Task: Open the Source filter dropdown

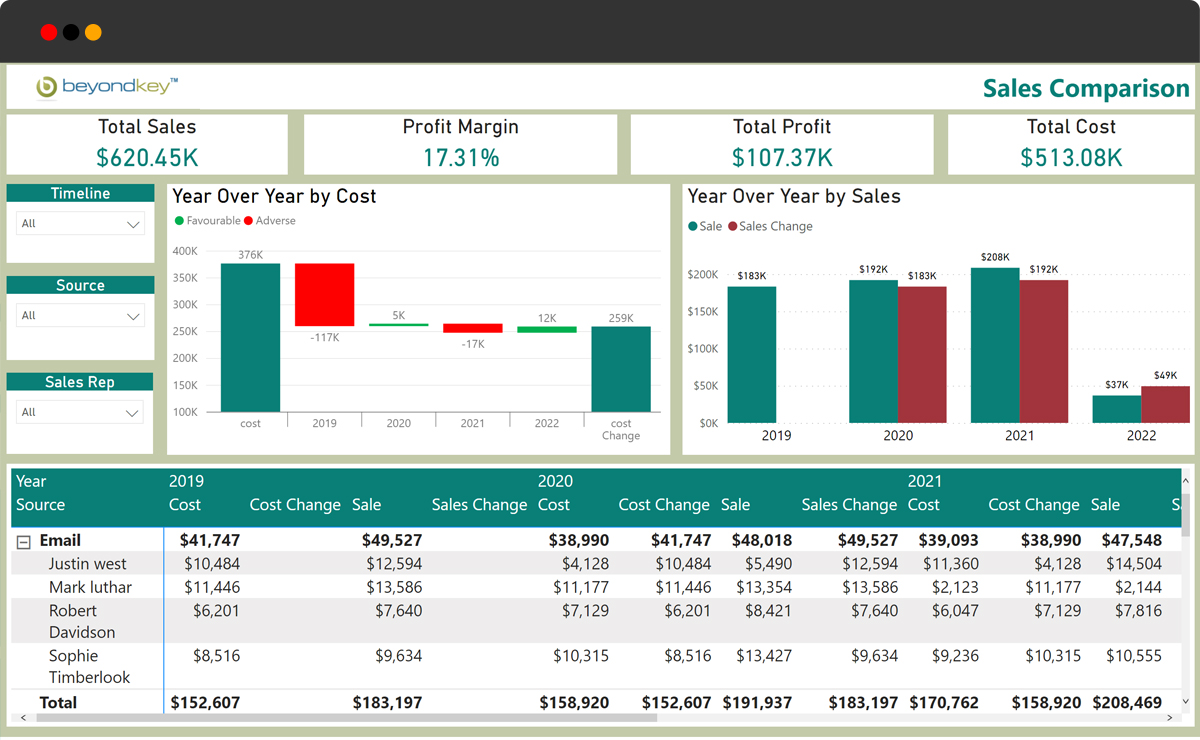Action: pyautogui.click(x=81, y=316)
